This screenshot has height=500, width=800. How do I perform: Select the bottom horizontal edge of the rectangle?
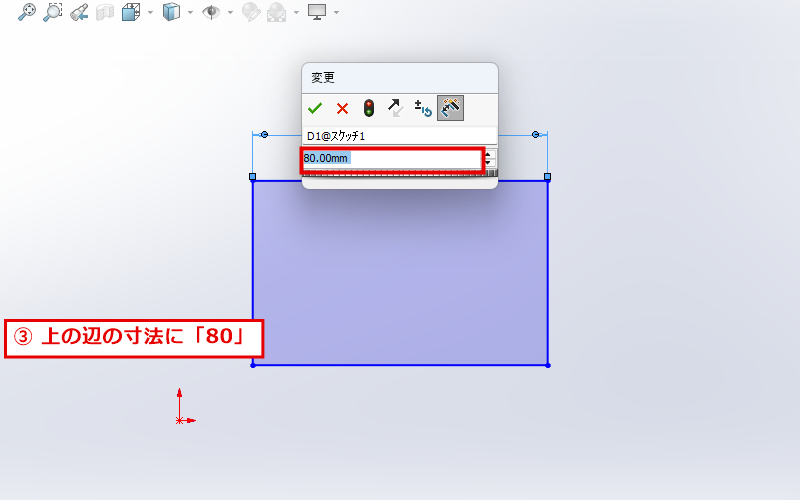click(401, 365)
